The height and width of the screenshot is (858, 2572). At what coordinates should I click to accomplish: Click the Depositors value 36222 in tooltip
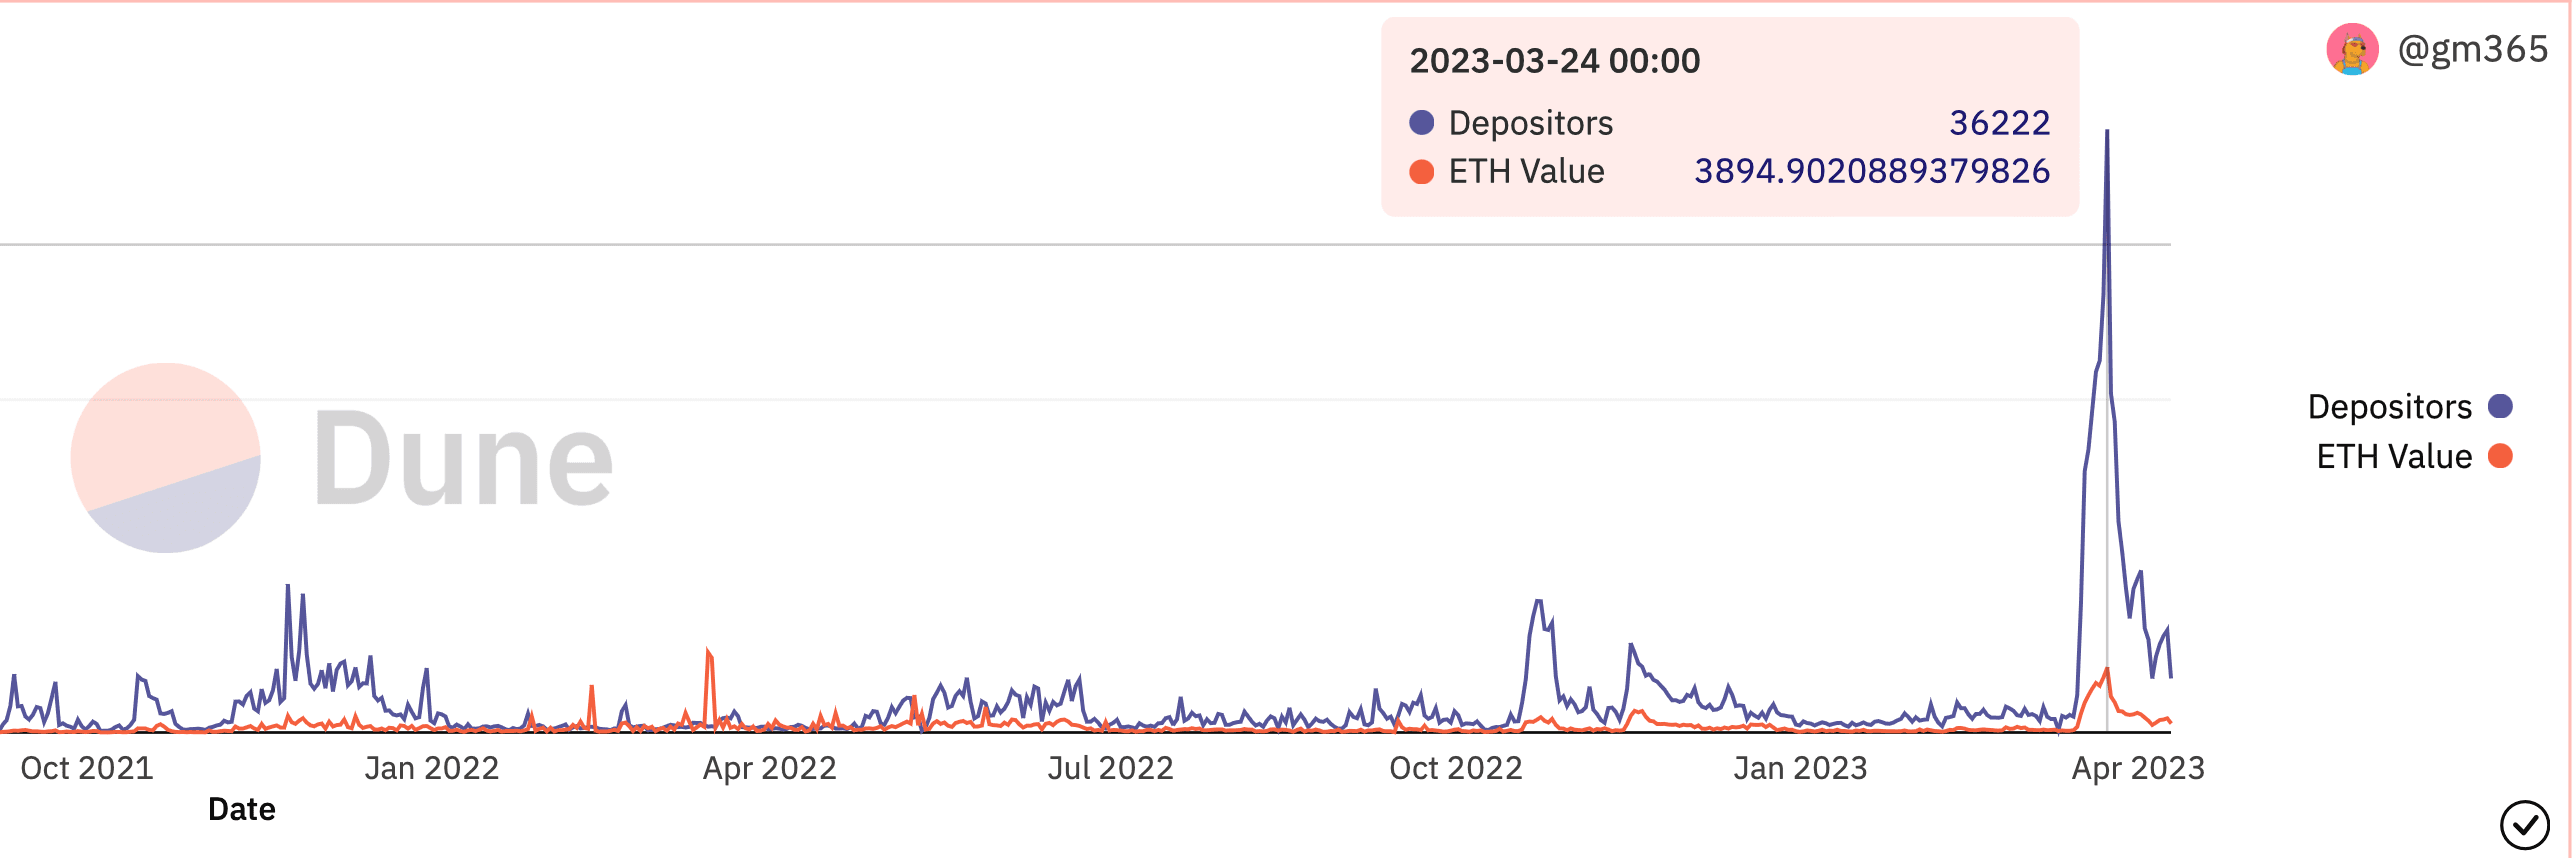coord(1999,123)
